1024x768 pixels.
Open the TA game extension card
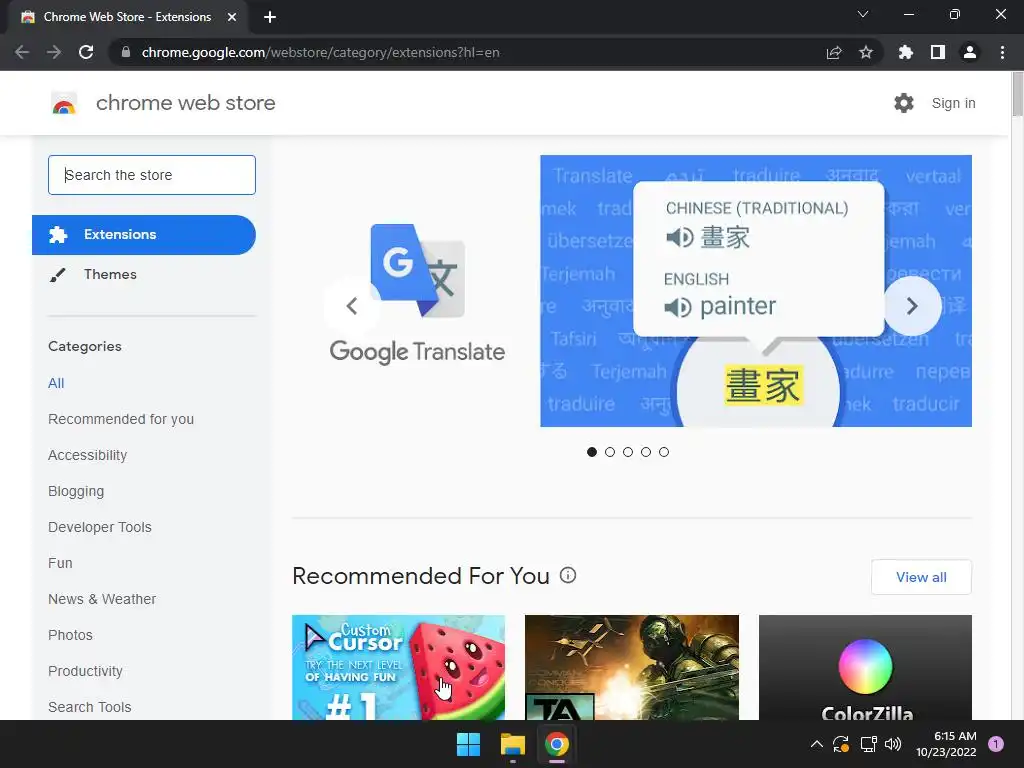(632, 667)
